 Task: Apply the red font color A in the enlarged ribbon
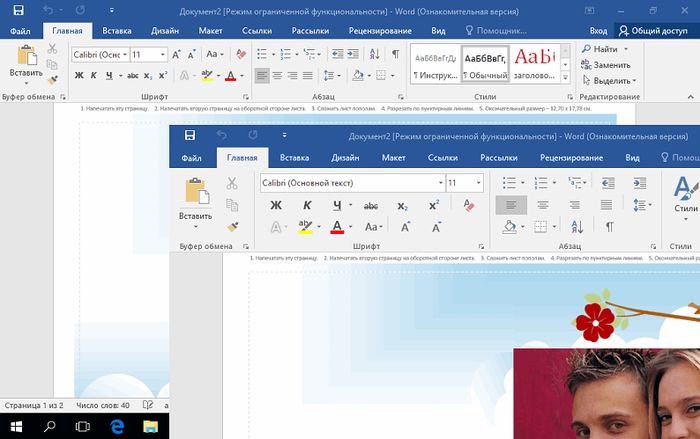[337, 227]
